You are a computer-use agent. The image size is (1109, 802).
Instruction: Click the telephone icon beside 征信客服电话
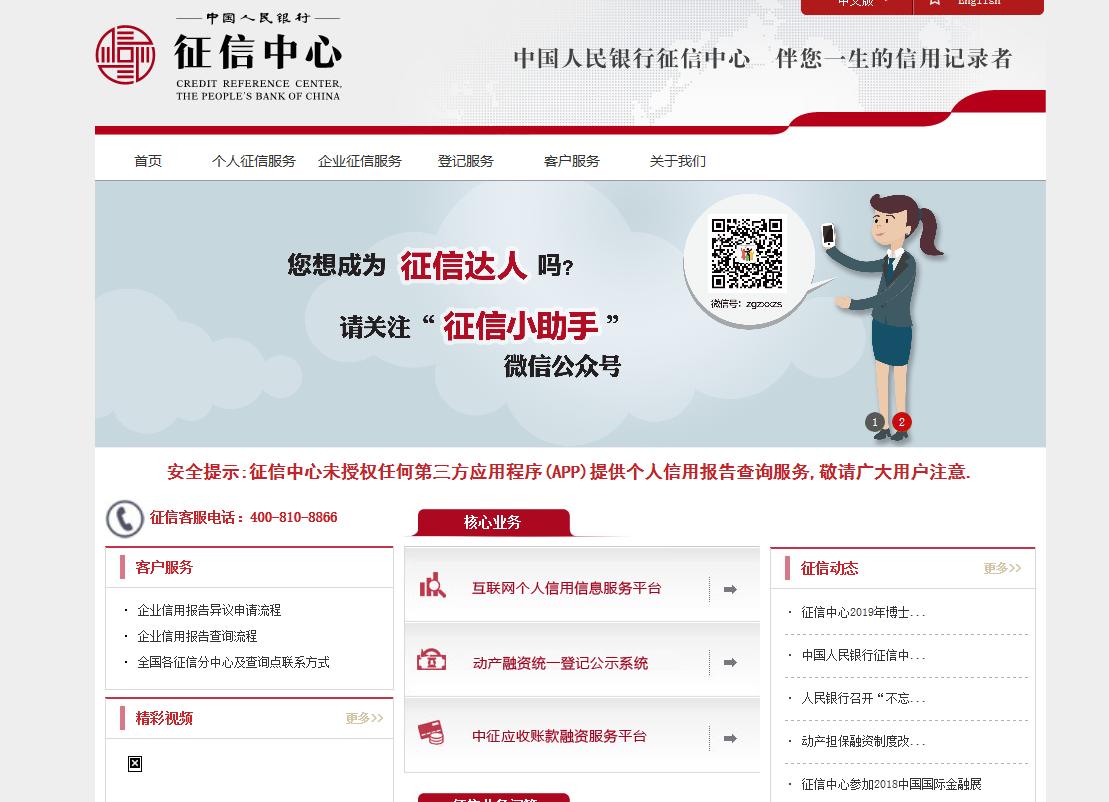(x=124, y=518)
